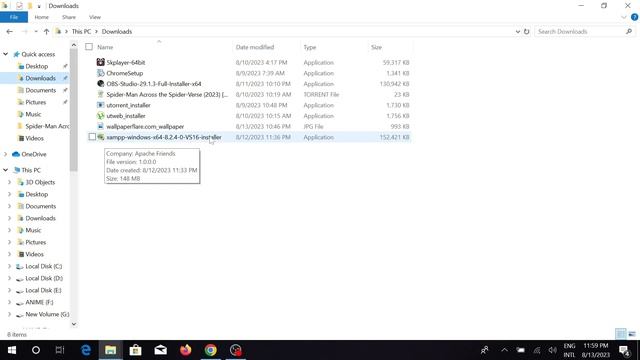Image resolution: width=640 pixels, height=360 pixels.
Task: Show hidden system tray icons
Action: pos(504,350)
